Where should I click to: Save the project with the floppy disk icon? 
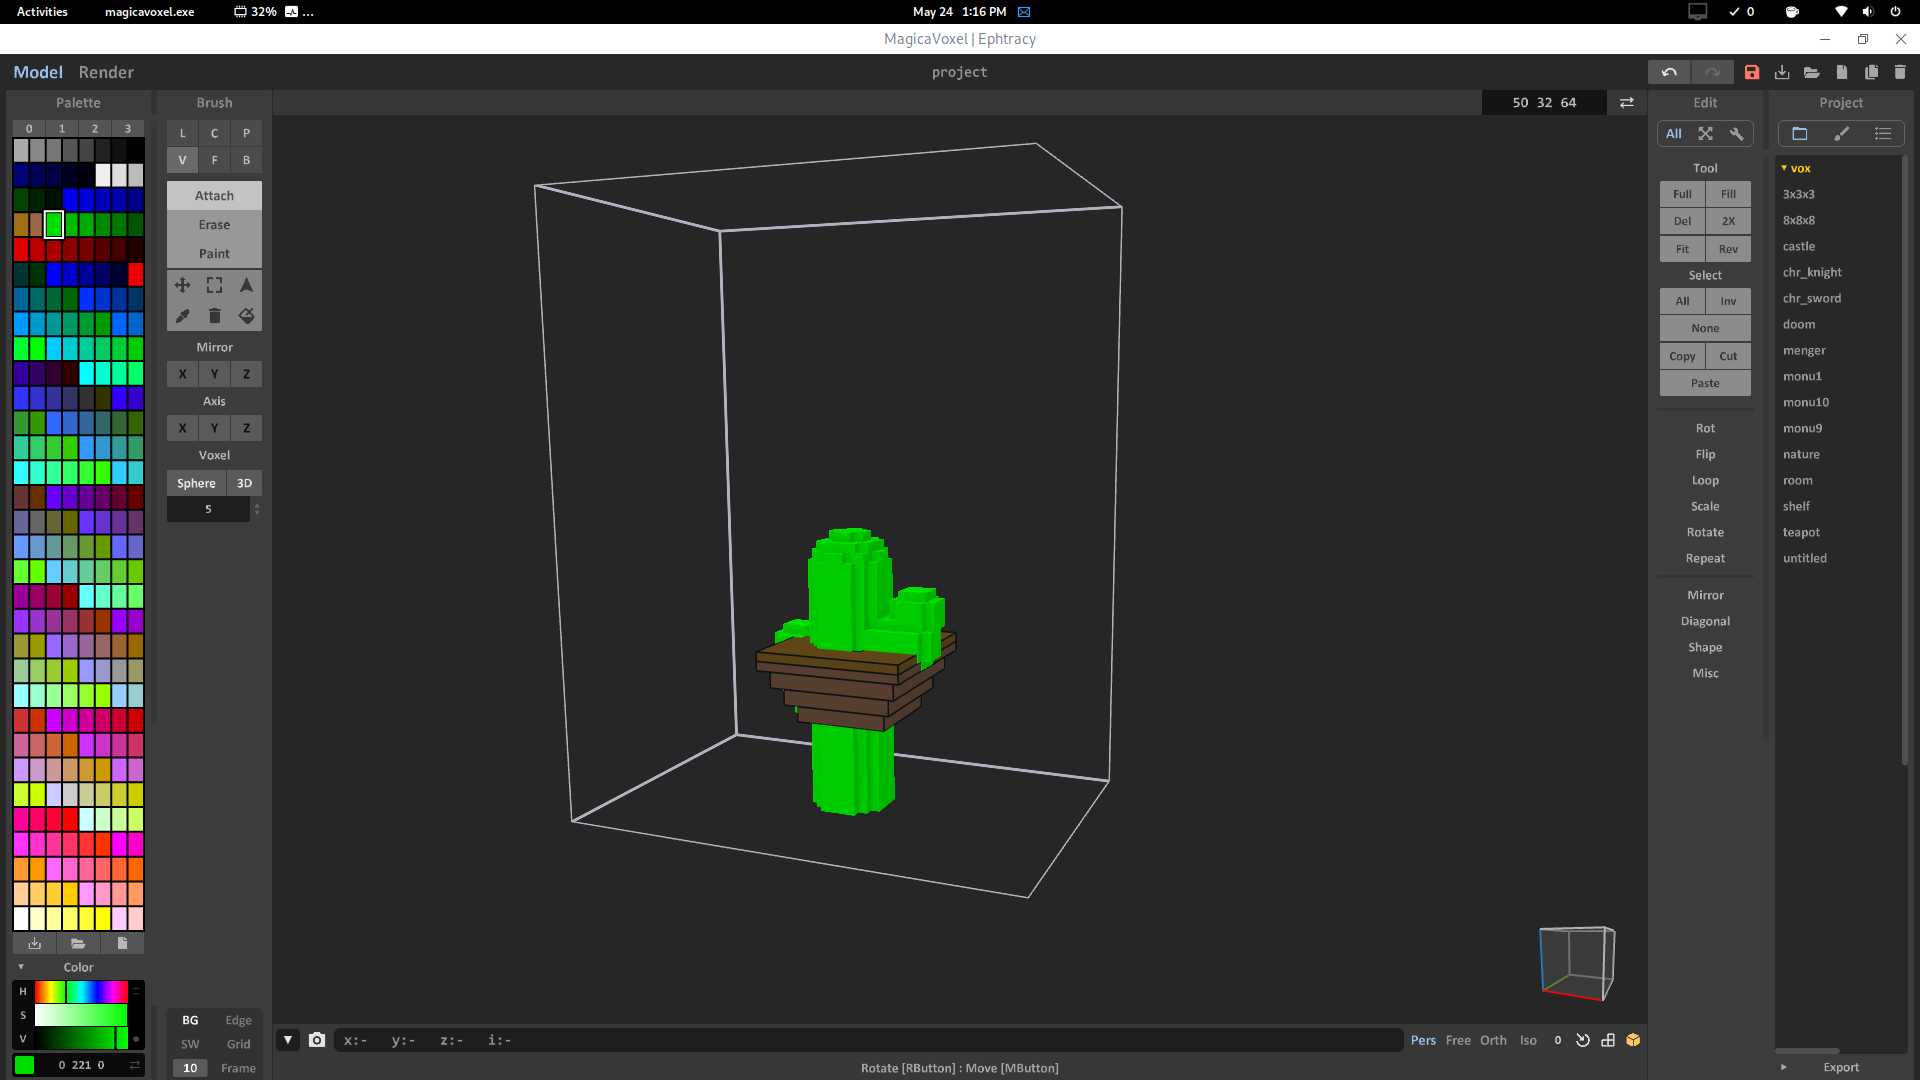click(x=1751, y=72)
